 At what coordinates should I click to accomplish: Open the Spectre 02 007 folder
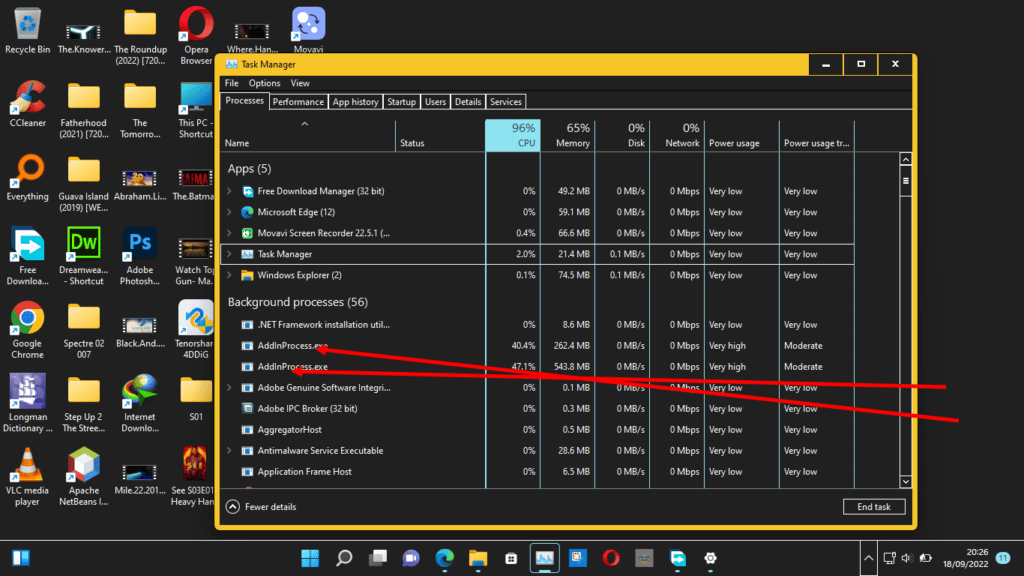click(84, 330)
